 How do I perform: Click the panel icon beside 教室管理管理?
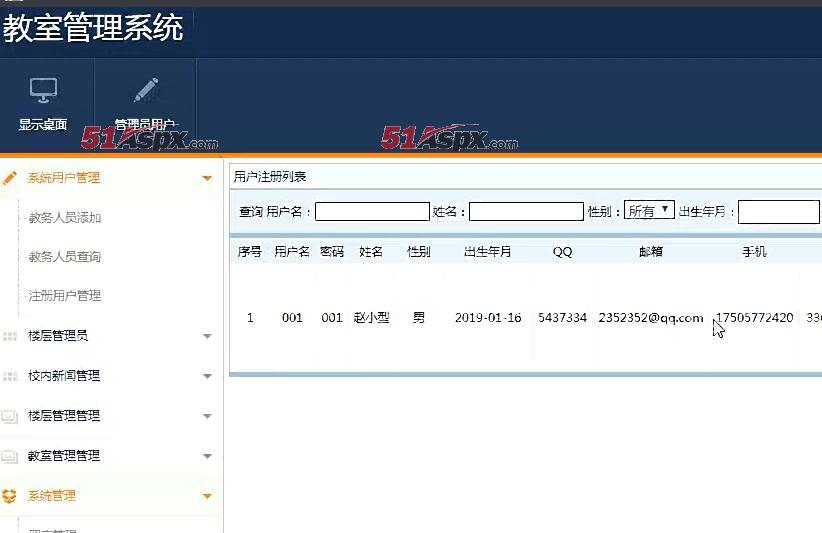click(9, 456)
